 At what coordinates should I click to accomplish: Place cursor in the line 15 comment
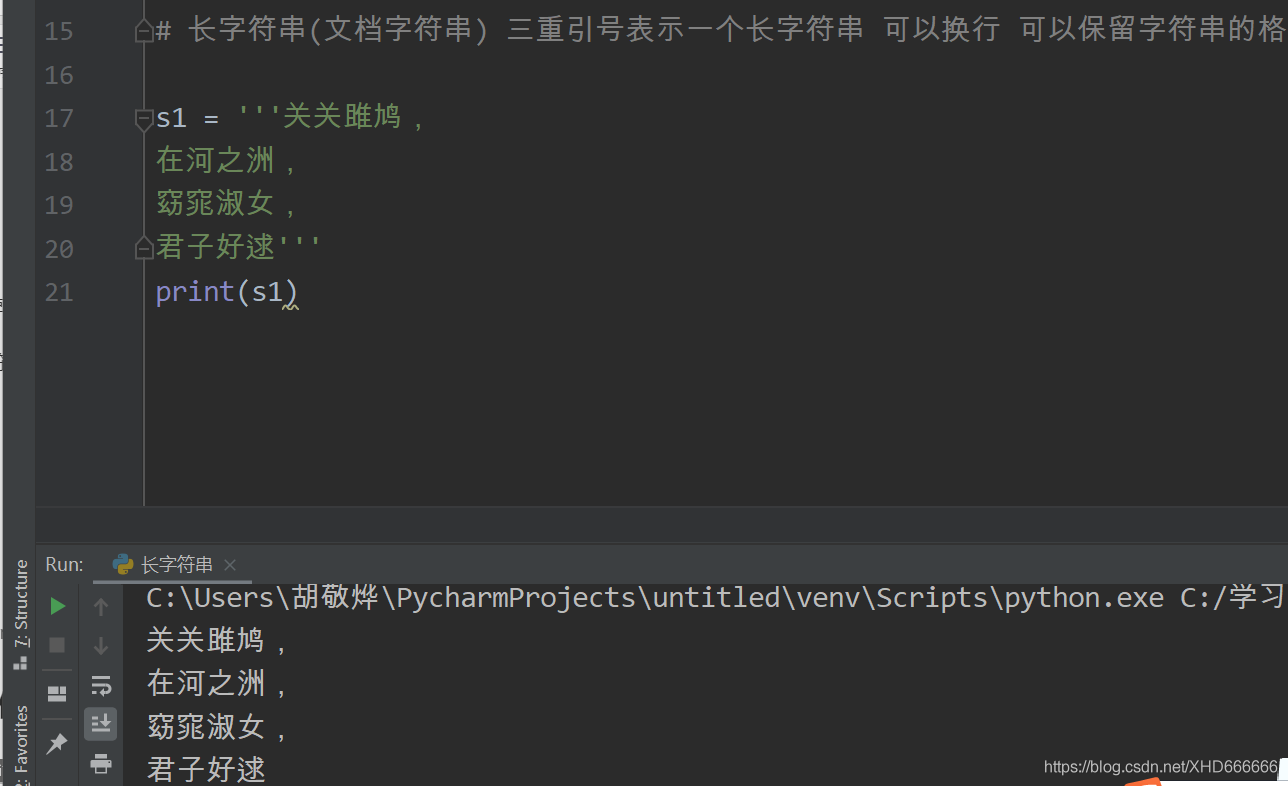pos(721,30)
